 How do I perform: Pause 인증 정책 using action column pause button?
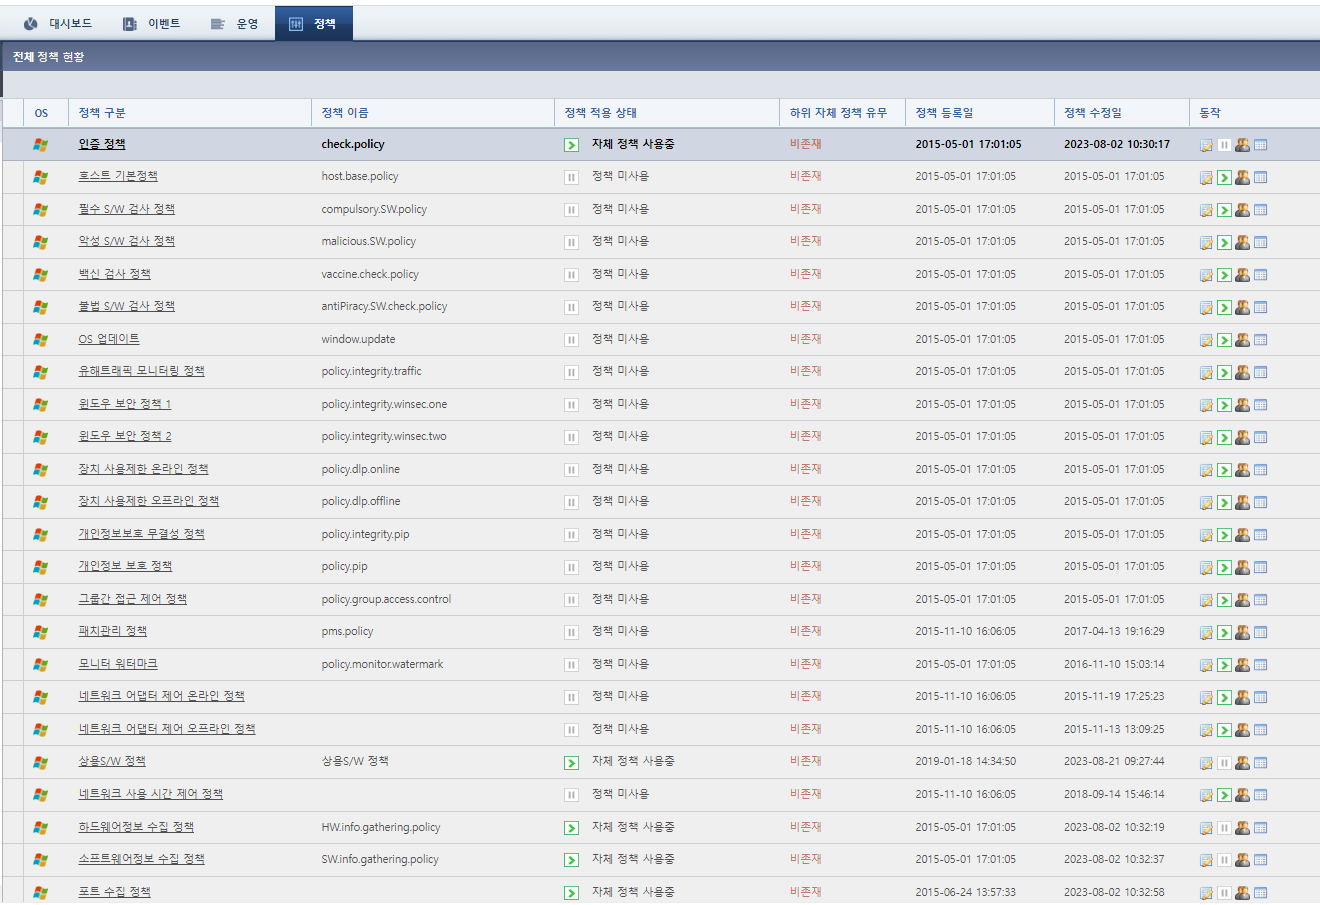click(x=1224, y=145)
